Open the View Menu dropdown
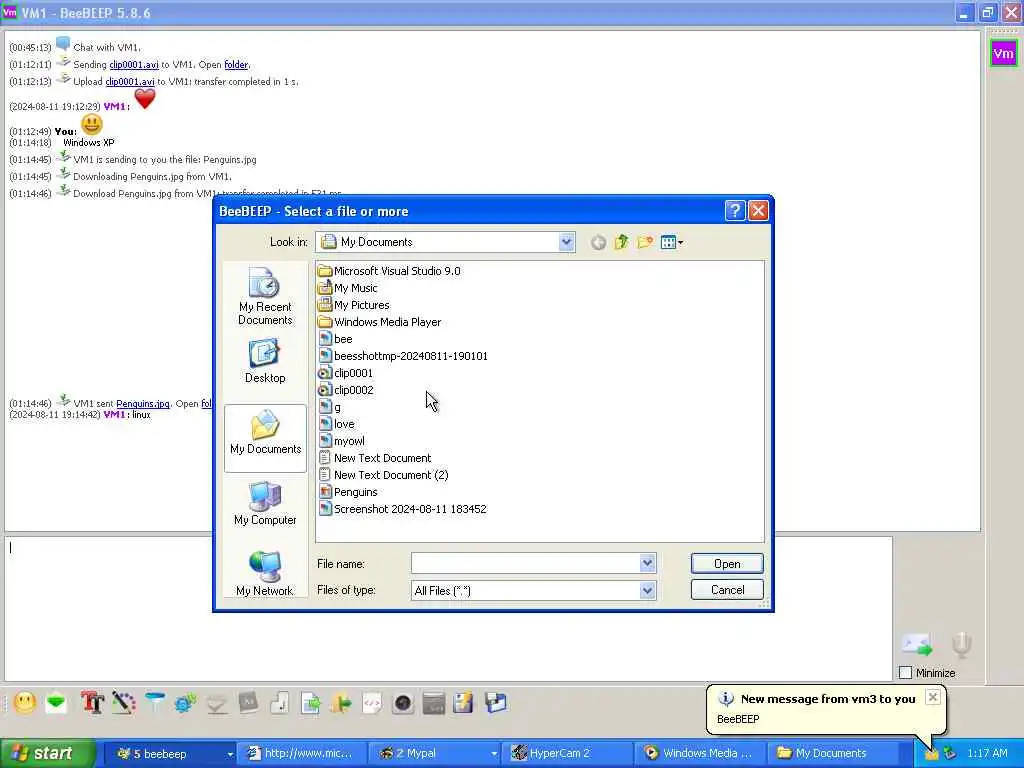Screen dimensions: 1024x768 tap(671, 242)
